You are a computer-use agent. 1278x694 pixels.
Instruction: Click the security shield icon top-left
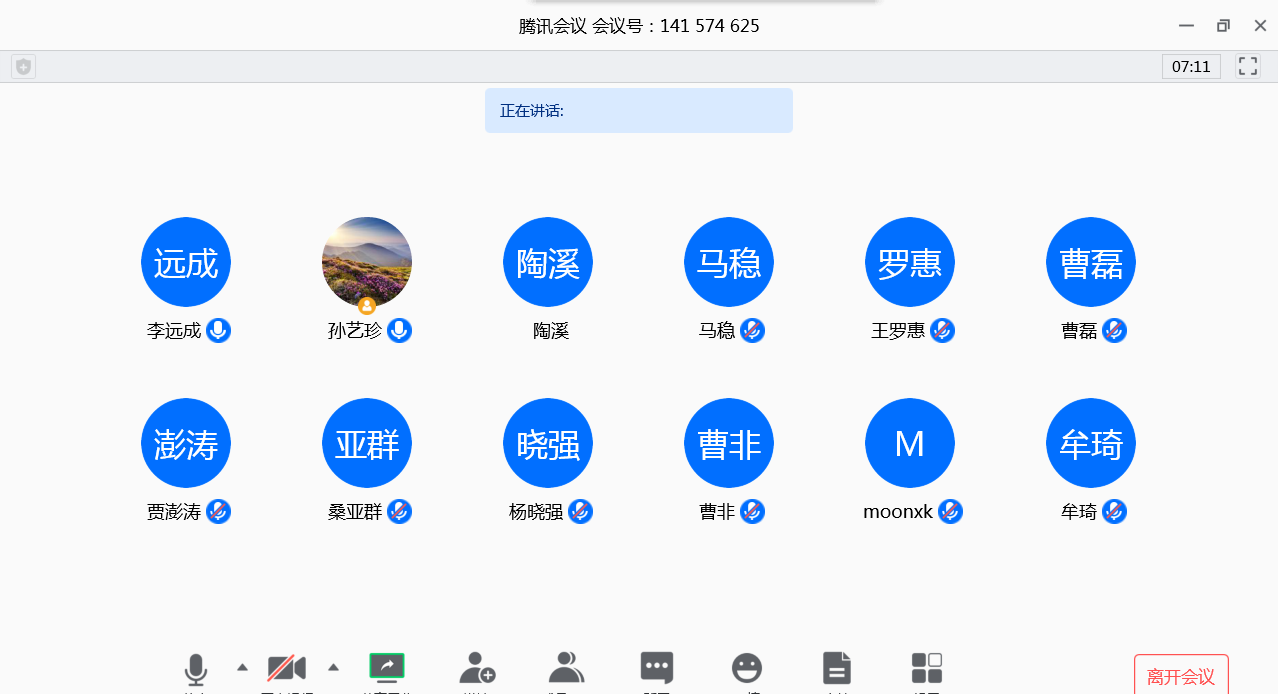[24, 67]
